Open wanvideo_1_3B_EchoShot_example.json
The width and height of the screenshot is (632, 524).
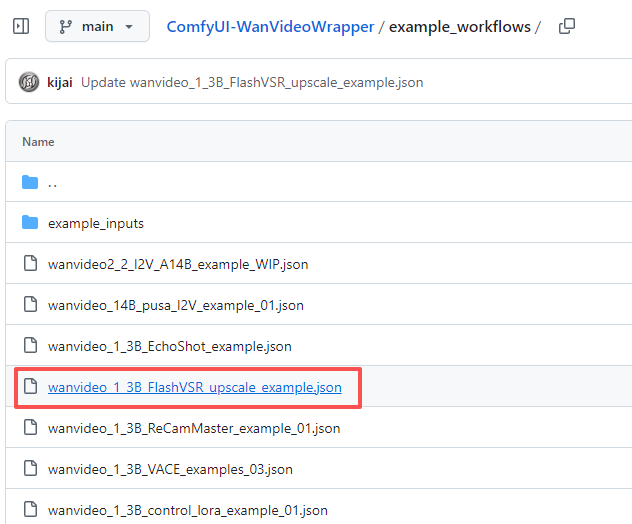[170, 347]
